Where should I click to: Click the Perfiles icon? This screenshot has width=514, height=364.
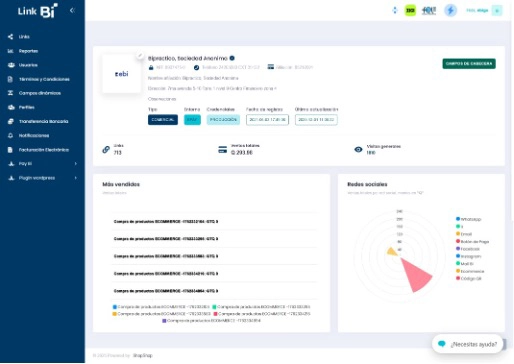[x=11, y=107]
